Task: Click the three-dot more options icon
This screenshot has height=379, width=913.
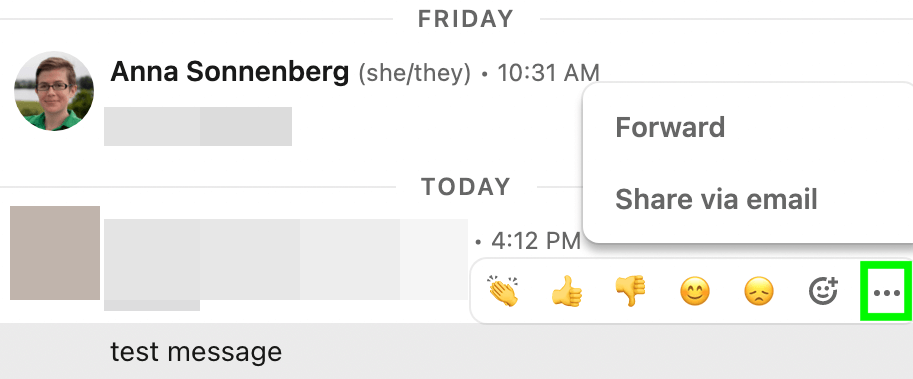Action: [887, 292]
